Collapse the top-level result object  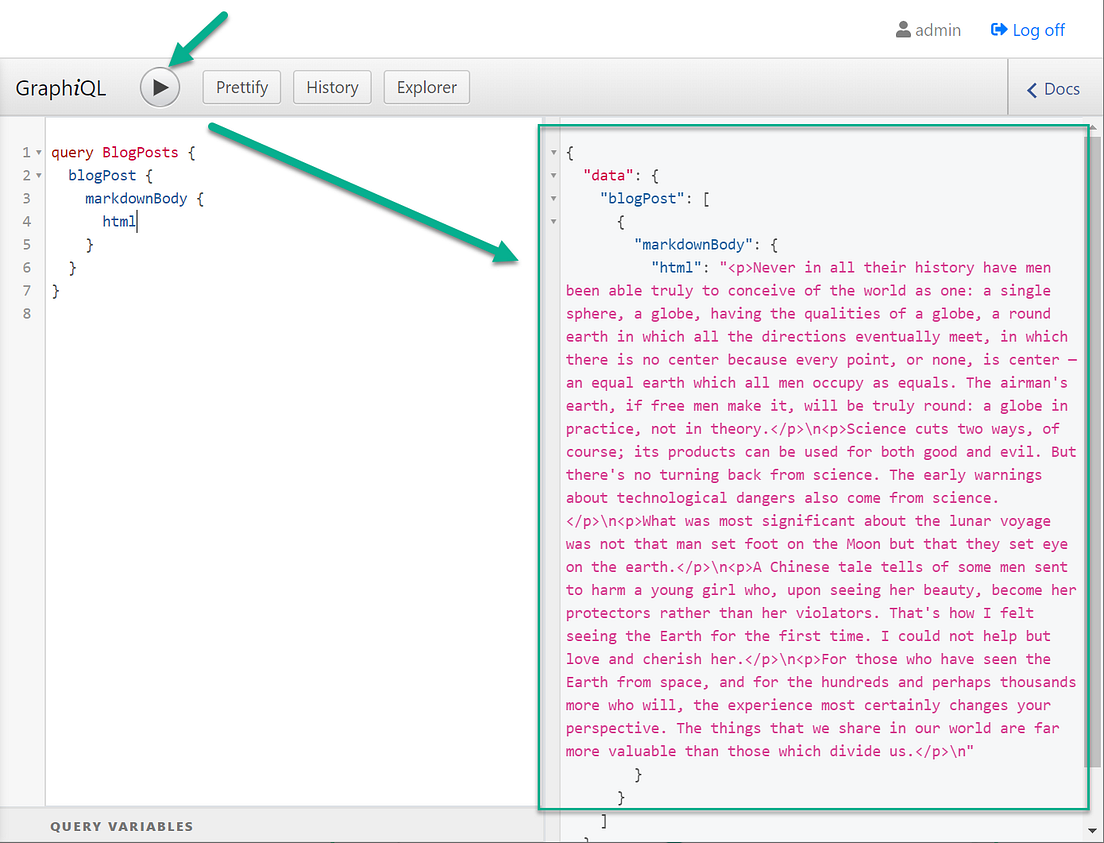pos(553,152)
